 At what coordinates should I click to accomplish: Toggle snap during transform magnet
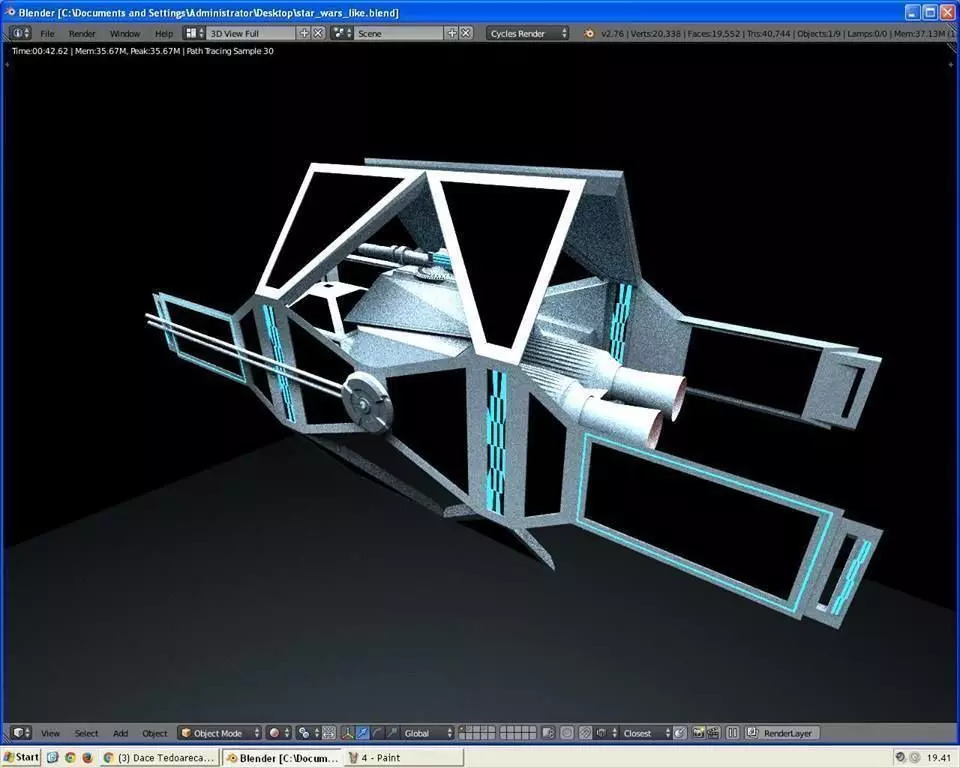click(585, 732)
